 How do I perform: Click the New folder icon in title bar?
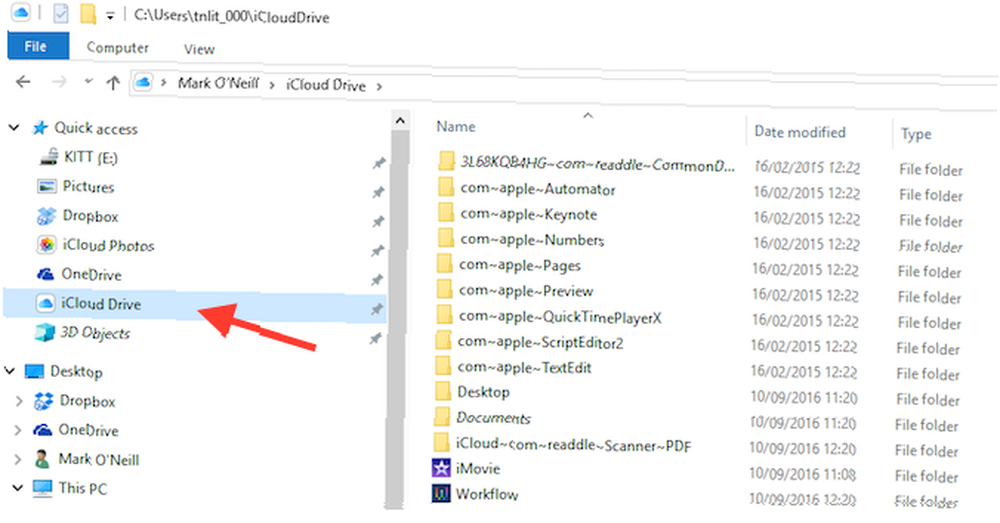click(88, 13)
